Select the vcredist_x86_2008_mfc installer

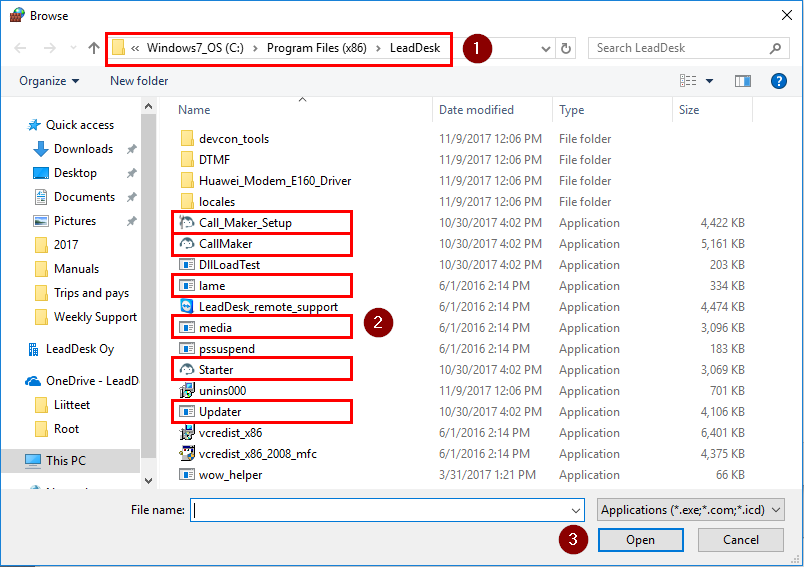click(x=248, y=454)
